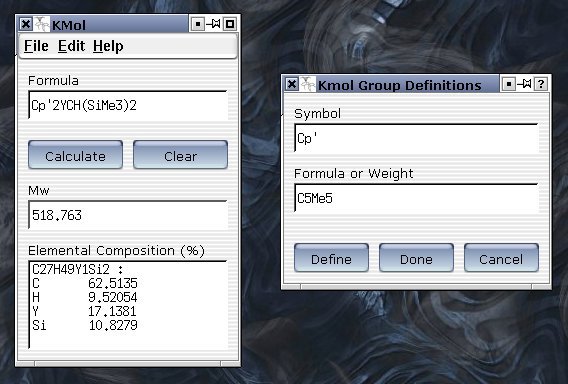The height and width of the screenshot is (384, 568).
Task: Click the C27H49Y1Si2 formula line
Action: 78,270
